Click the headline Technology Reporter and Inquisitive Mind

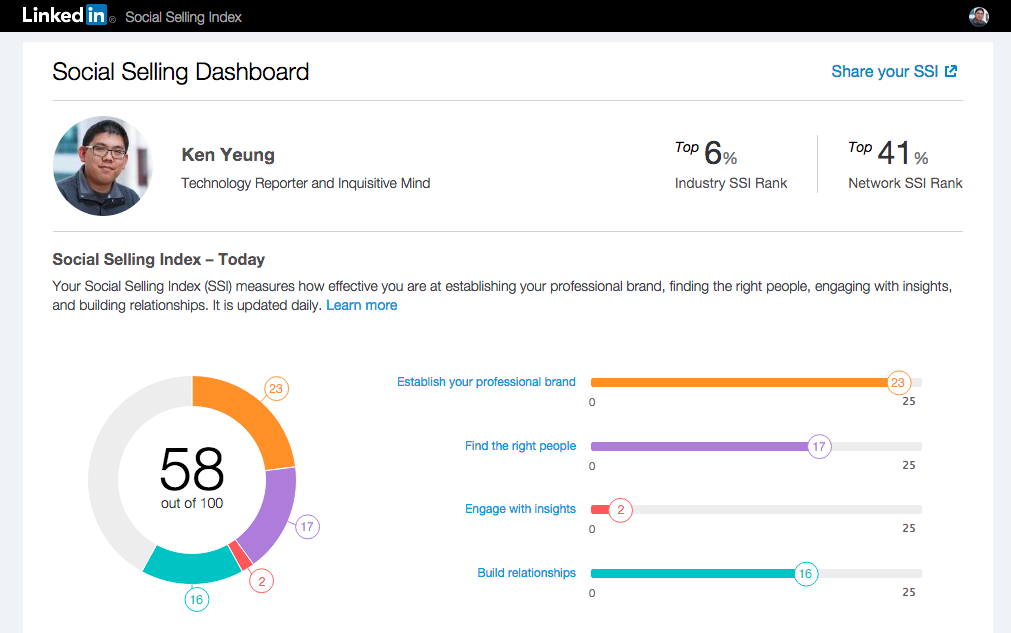(x=306, y=183)
